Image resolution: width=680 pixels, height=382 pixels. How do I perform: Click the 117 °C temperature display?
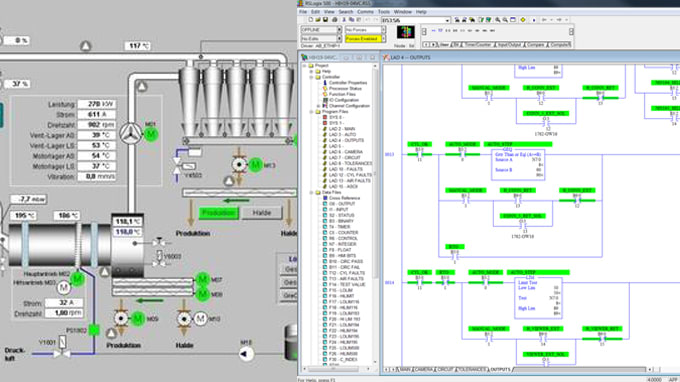(137, 46)
